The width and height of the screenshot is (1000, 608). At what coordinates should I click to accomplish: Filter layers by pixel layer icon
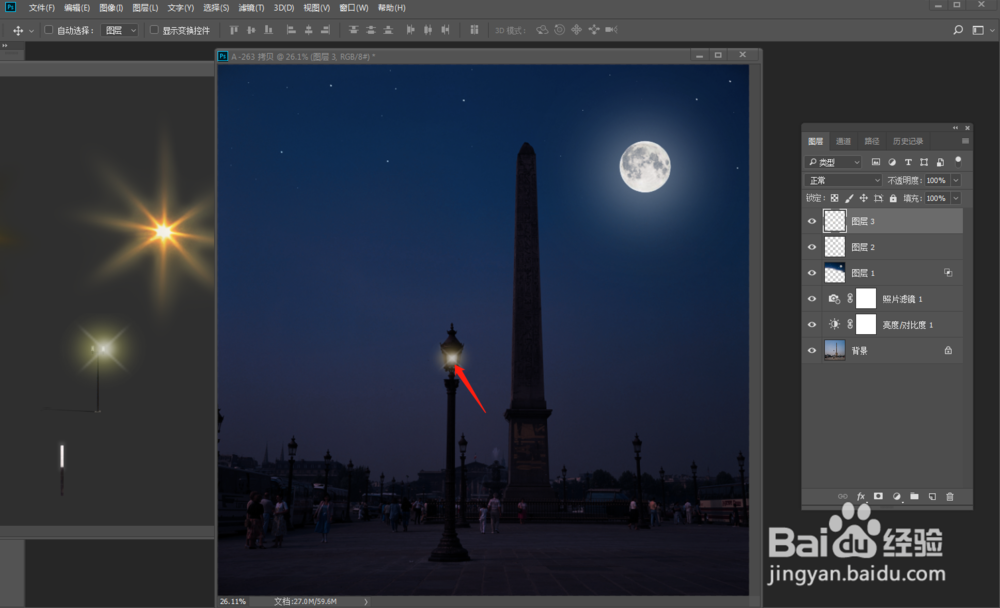(876, 162)
